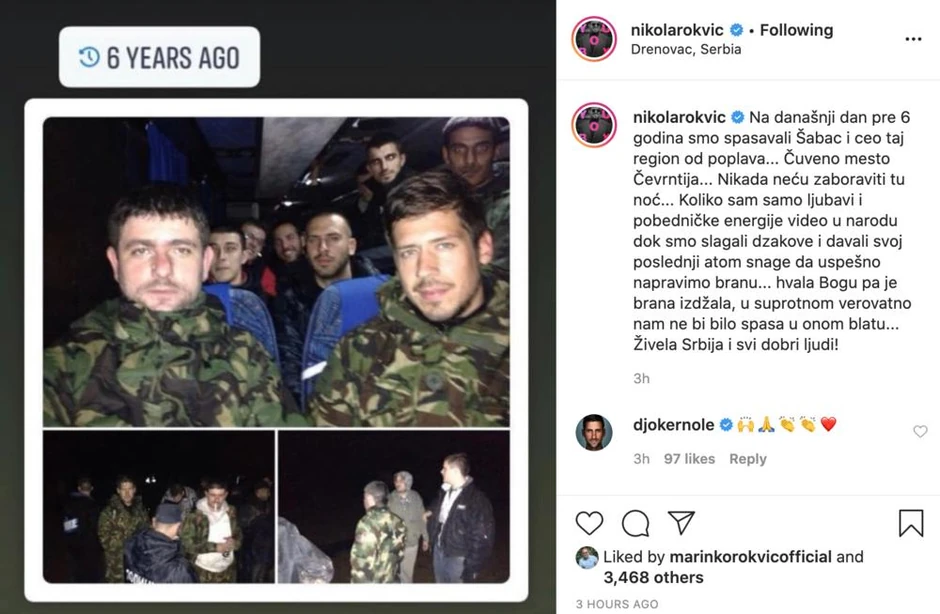Click the clock icon on the 6 Years Ago badge

89,57
